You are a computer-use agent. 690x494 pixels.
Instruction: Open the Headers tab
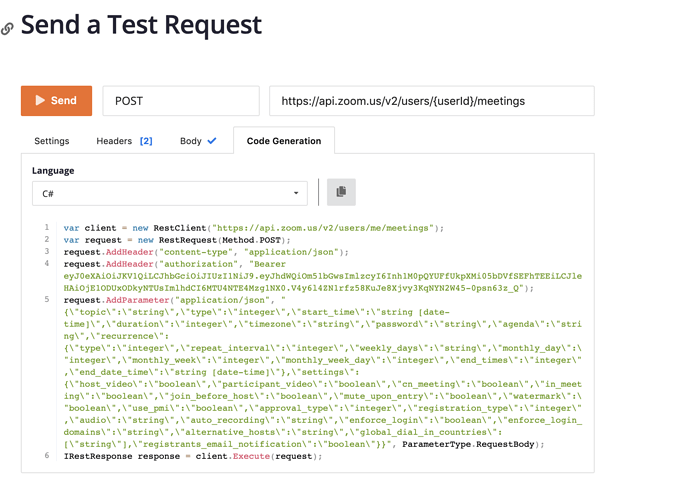[114, 141]
